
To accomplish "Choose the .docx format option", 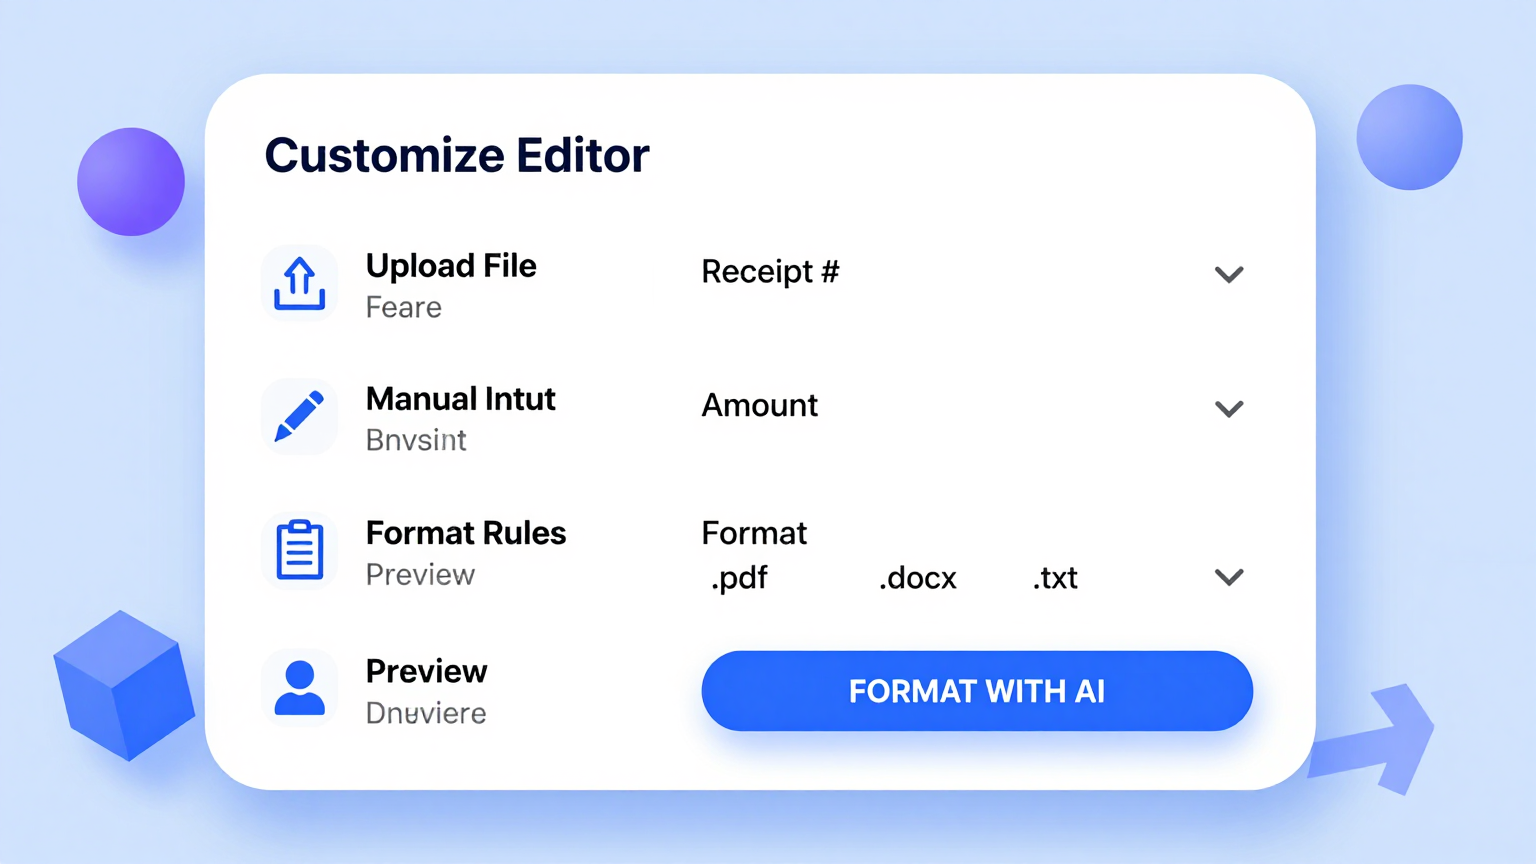I will 917,577.
